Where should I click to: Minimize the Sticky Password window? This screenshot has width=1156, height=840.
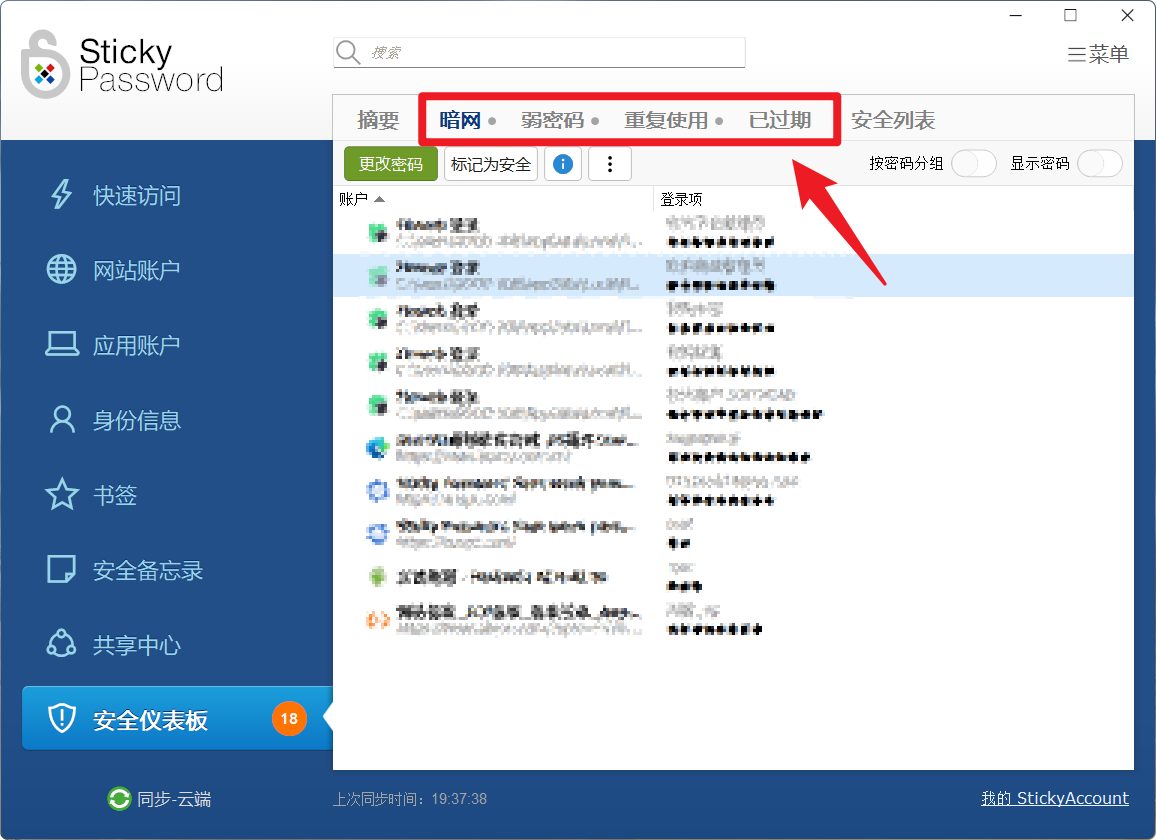click(x=1016, y=15)
